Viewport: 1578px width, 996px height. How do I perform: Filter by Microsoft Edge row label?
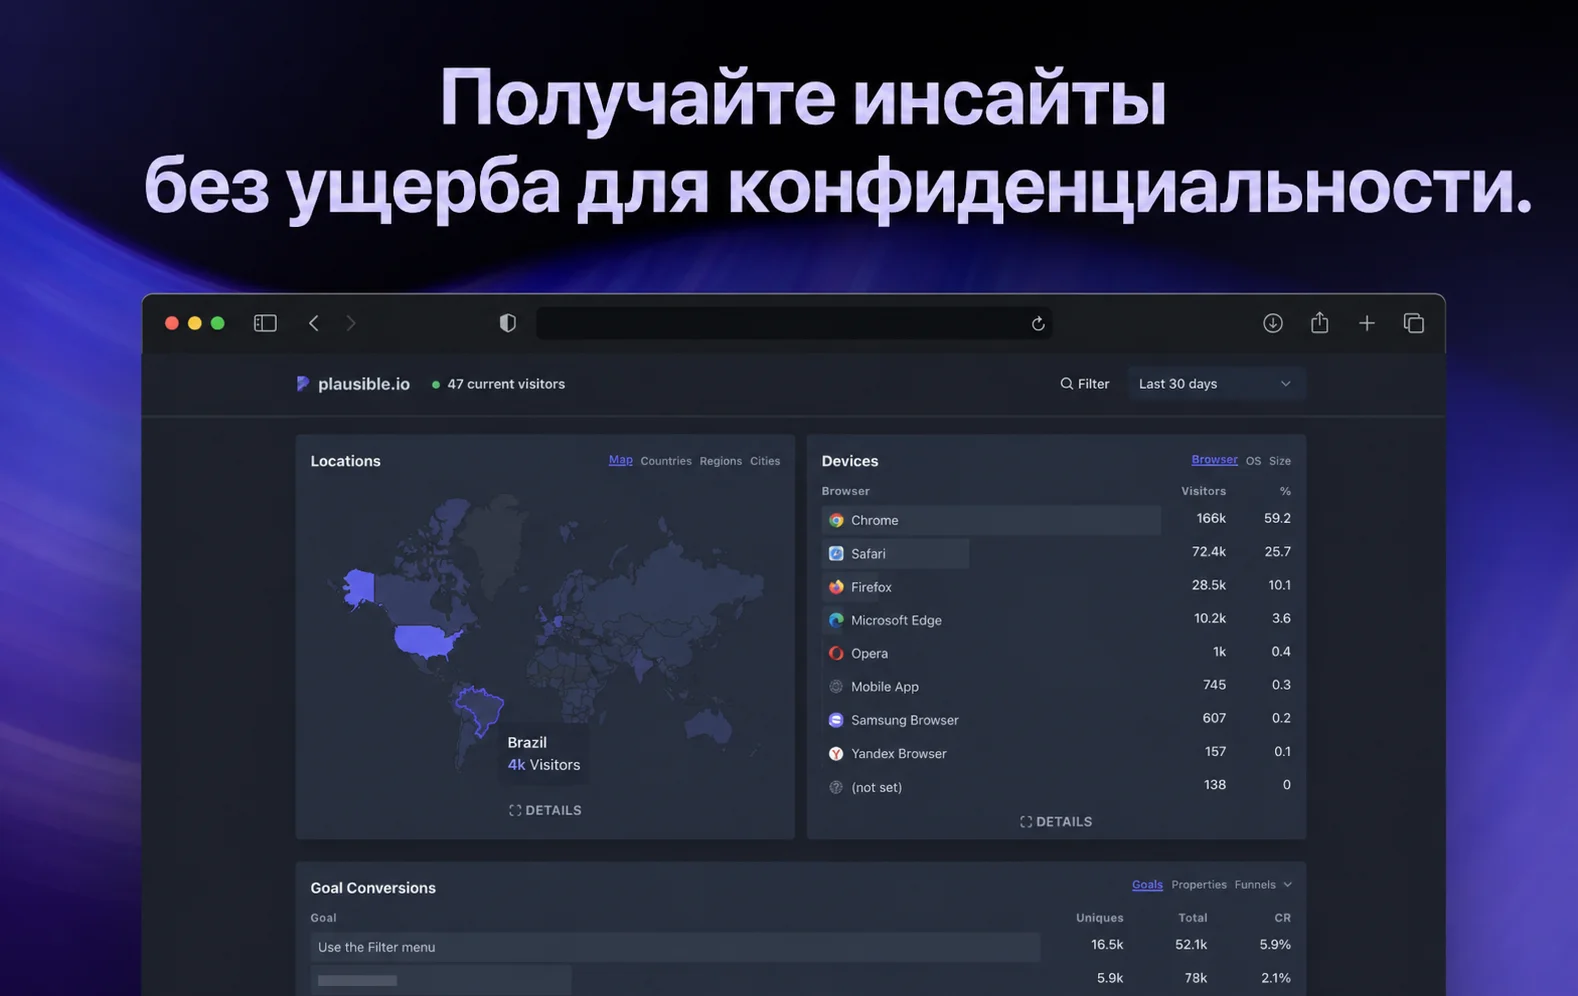896,620
